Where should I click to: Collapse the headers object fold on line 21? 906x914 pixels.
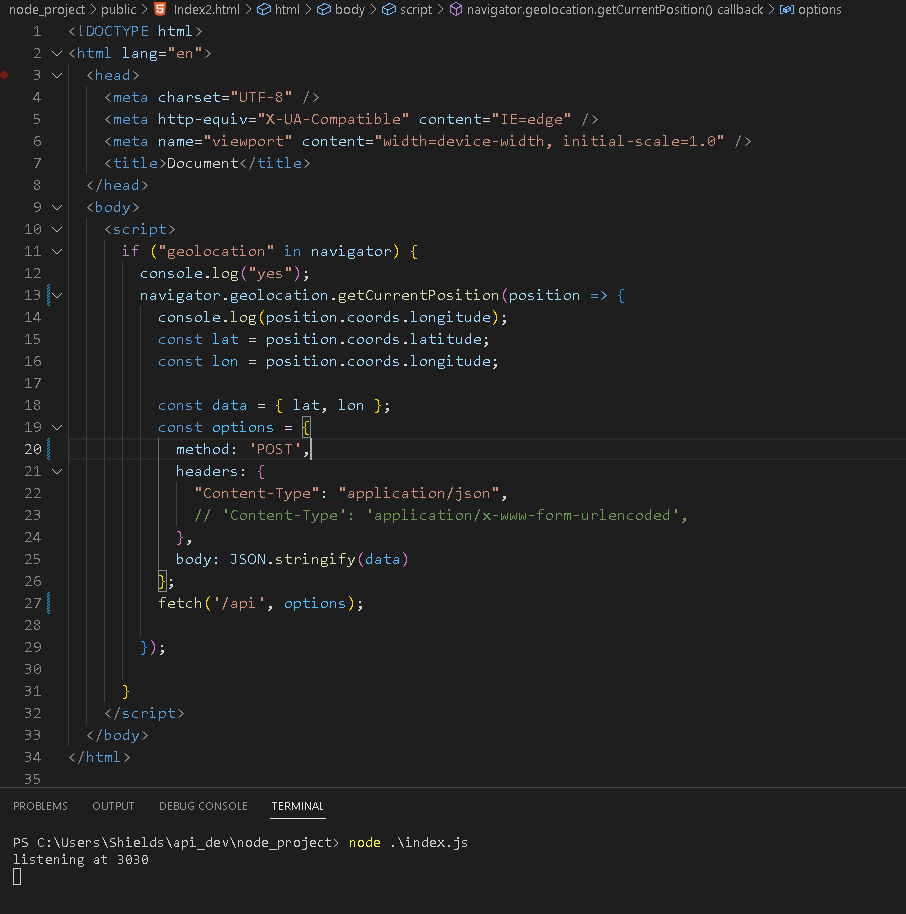57,472
